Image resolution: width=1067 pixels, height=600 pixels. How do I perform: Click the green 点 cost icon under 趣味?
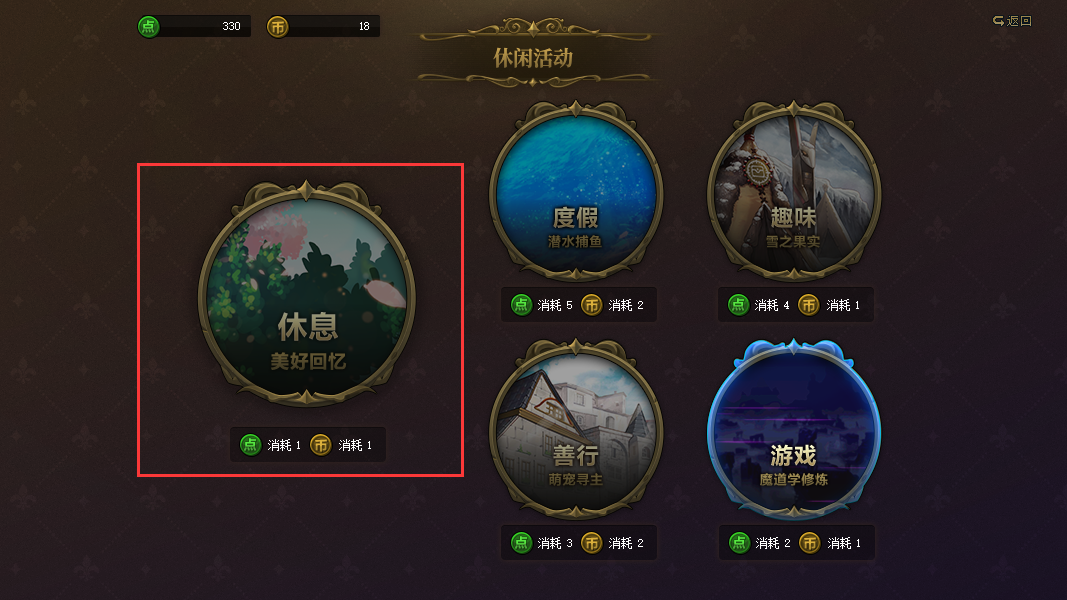pos(738,305)
